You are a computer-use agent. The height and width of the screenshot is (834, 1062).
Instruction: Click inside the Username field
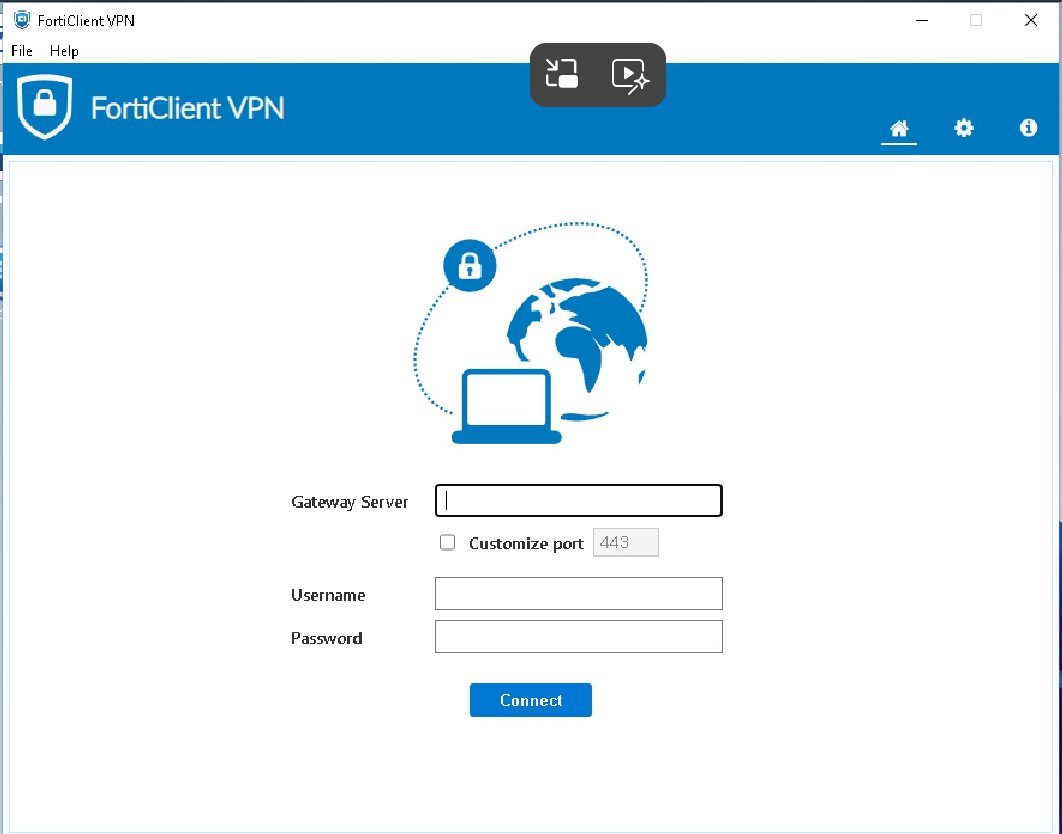[x=578, y=593]
